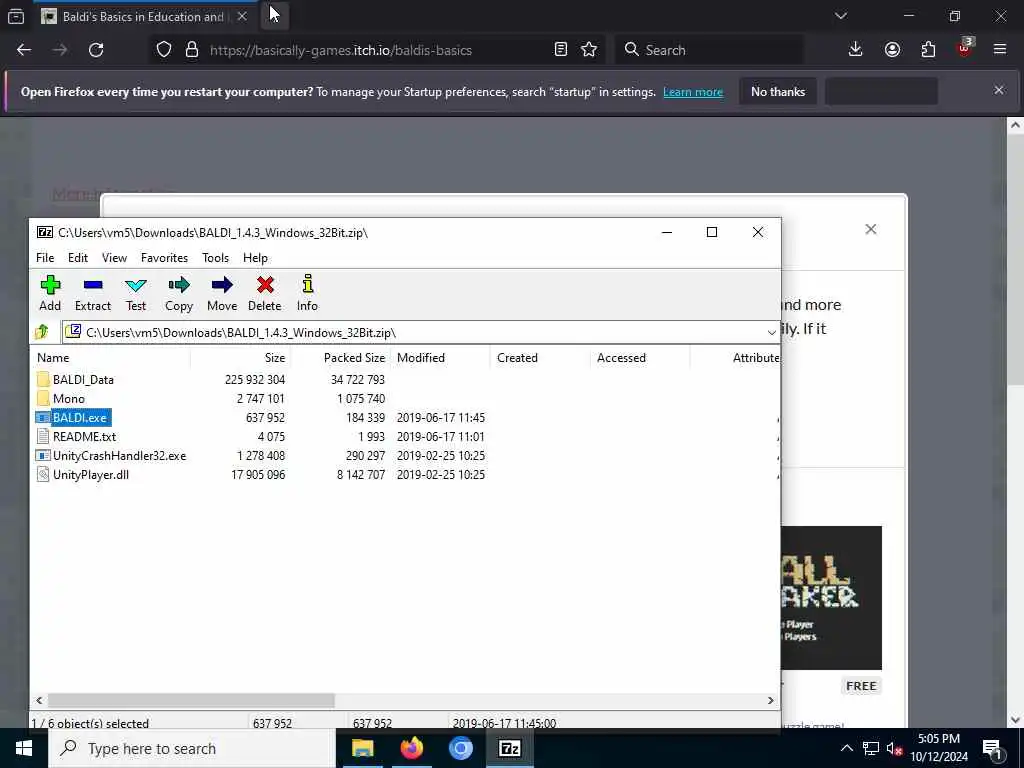Open the Firefox hamburger application menu
This screenshot has width=1024, height=768.
tap(999, 50)
